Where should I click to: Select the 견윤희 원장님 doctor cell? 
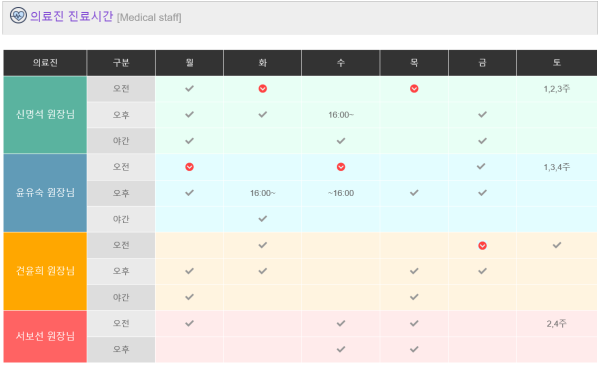45,271
